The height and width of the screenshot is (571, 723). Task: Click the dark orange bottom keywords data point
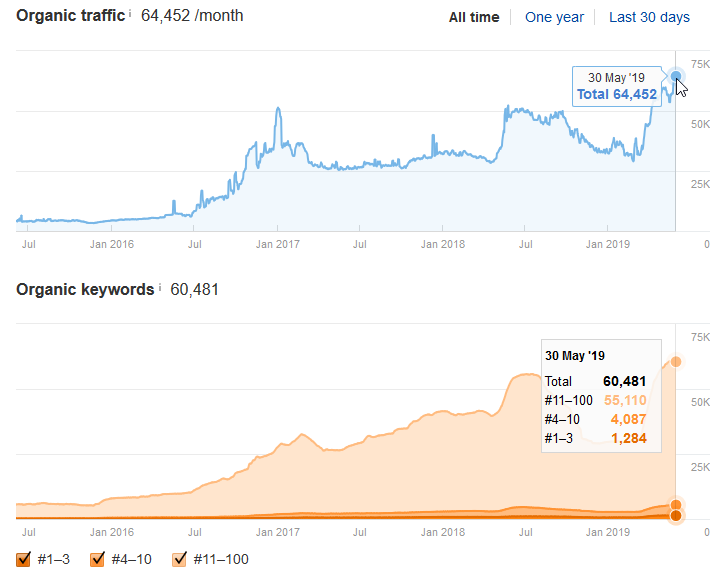click(x=676, y=515)
